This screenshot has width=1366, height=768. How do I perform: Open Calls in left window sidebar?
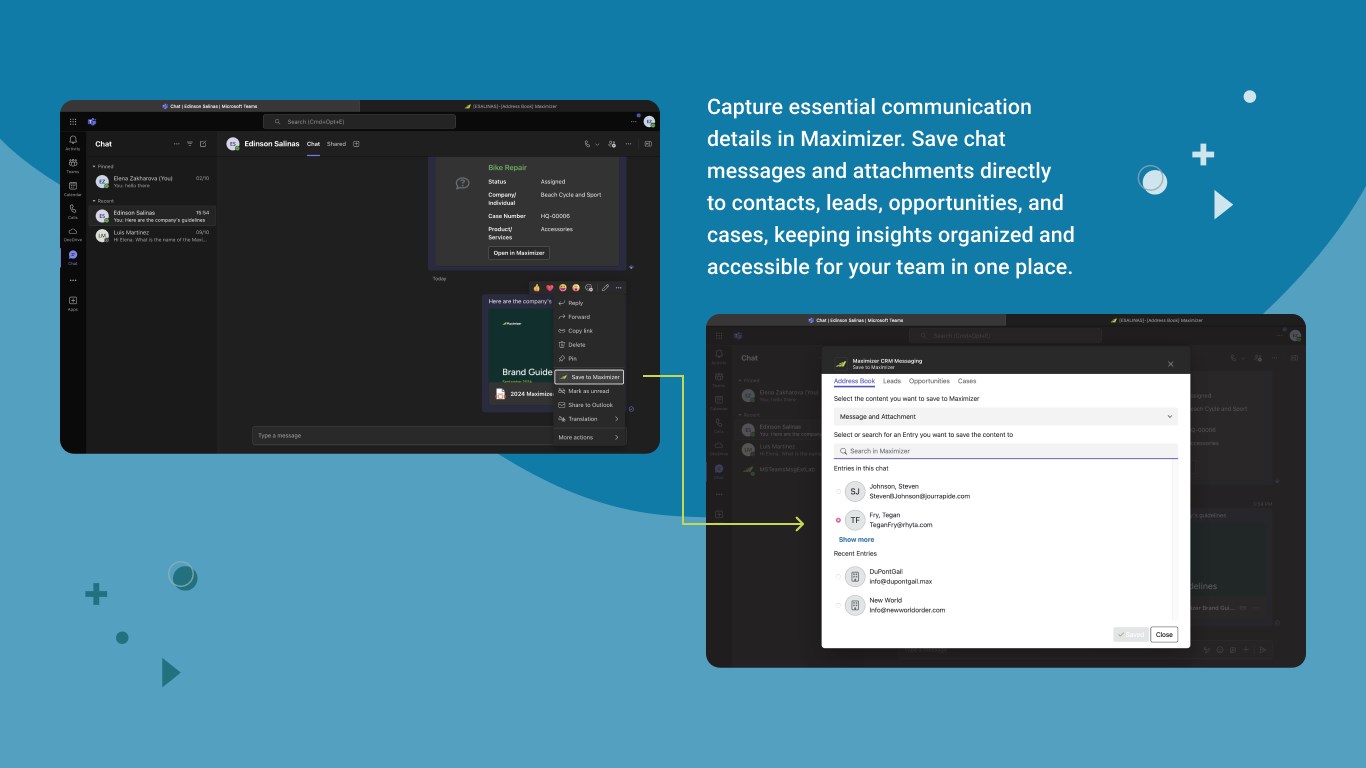pos(73,211)
